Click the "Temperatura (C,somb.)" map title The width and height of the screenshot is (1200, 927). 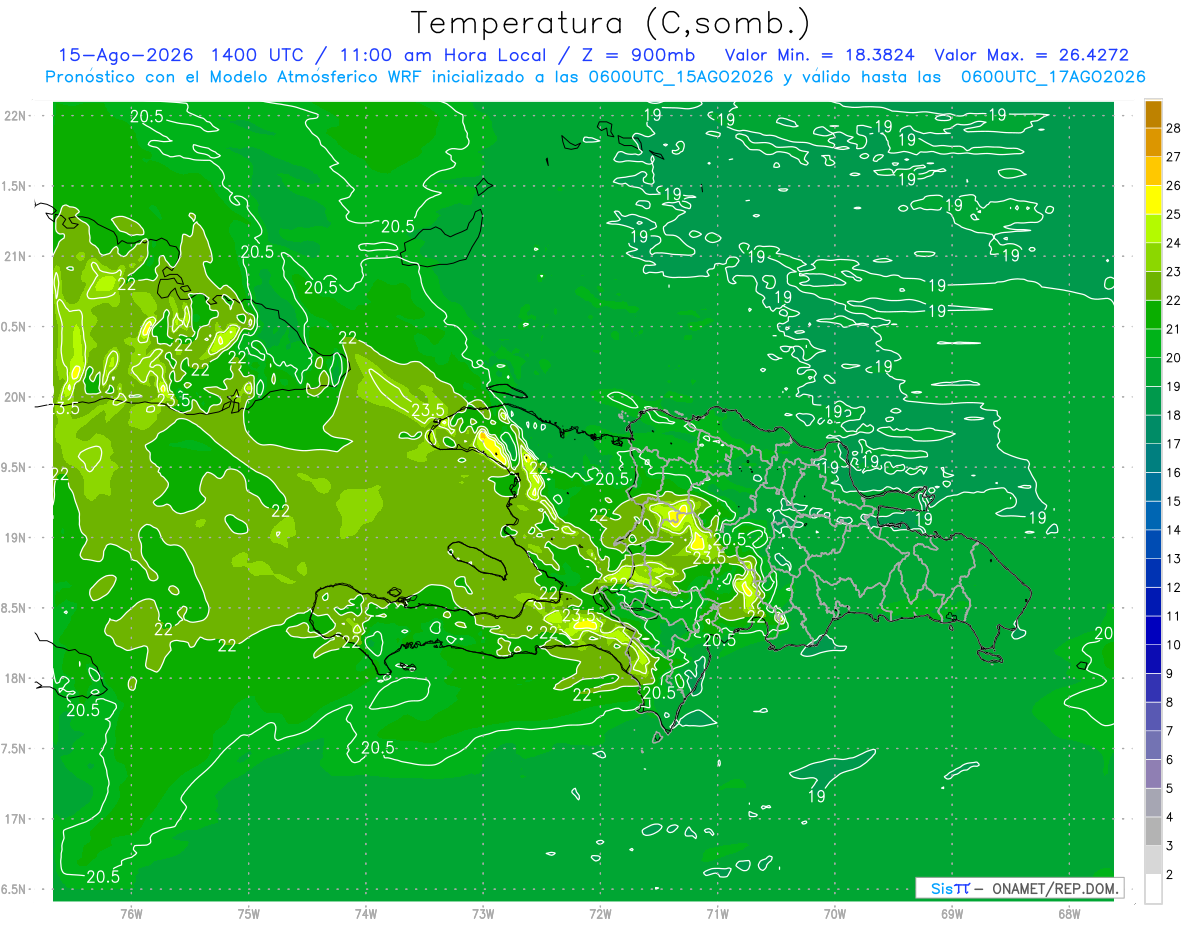click(x=611, y=24)
